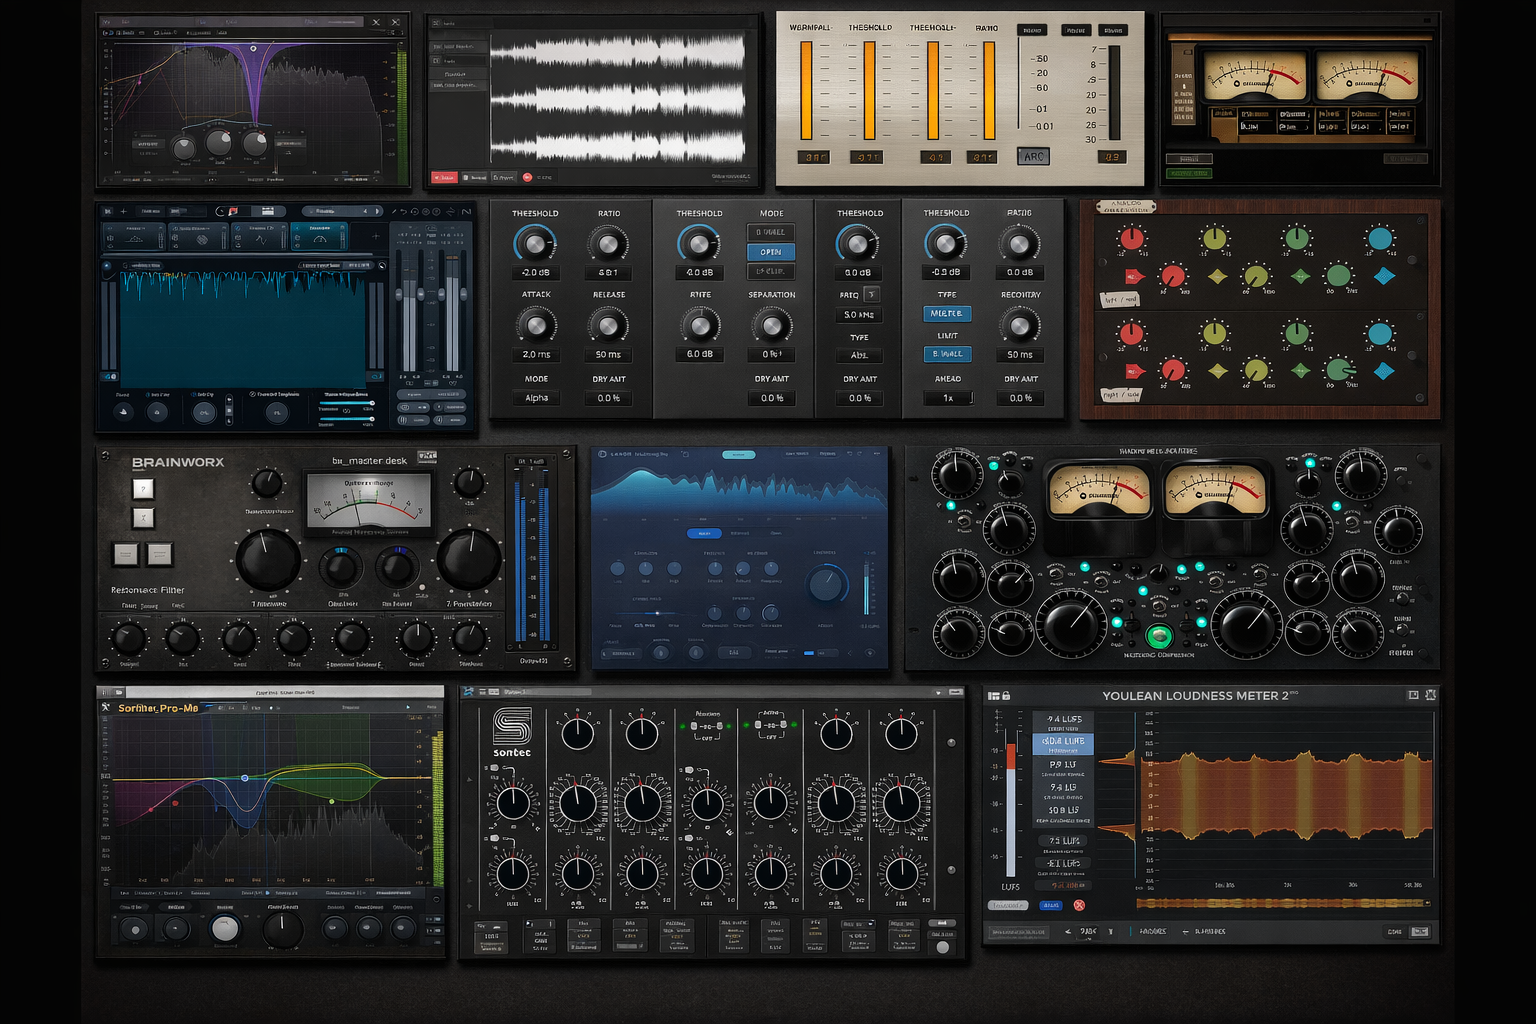Click the red diamond shape on analog EQ
1536x1024 pixels.
[x=1134, y=277]
